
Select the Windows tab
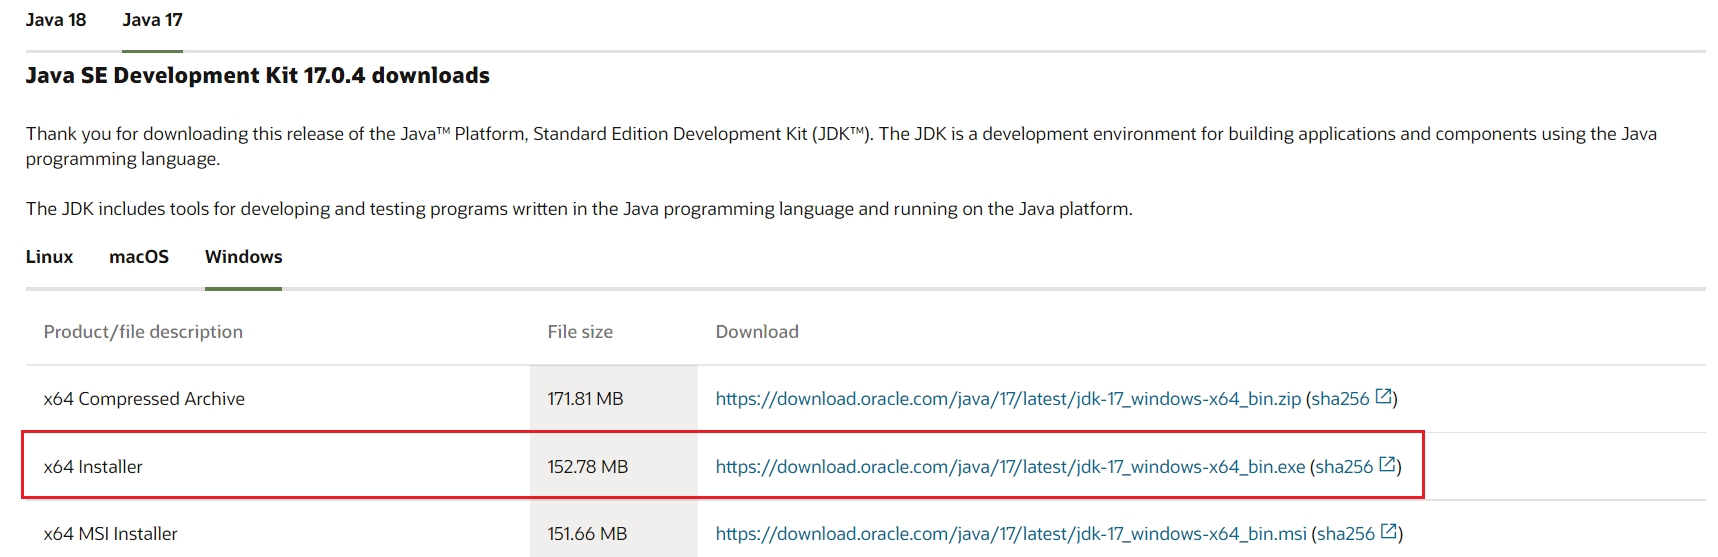tap(243, 257)
